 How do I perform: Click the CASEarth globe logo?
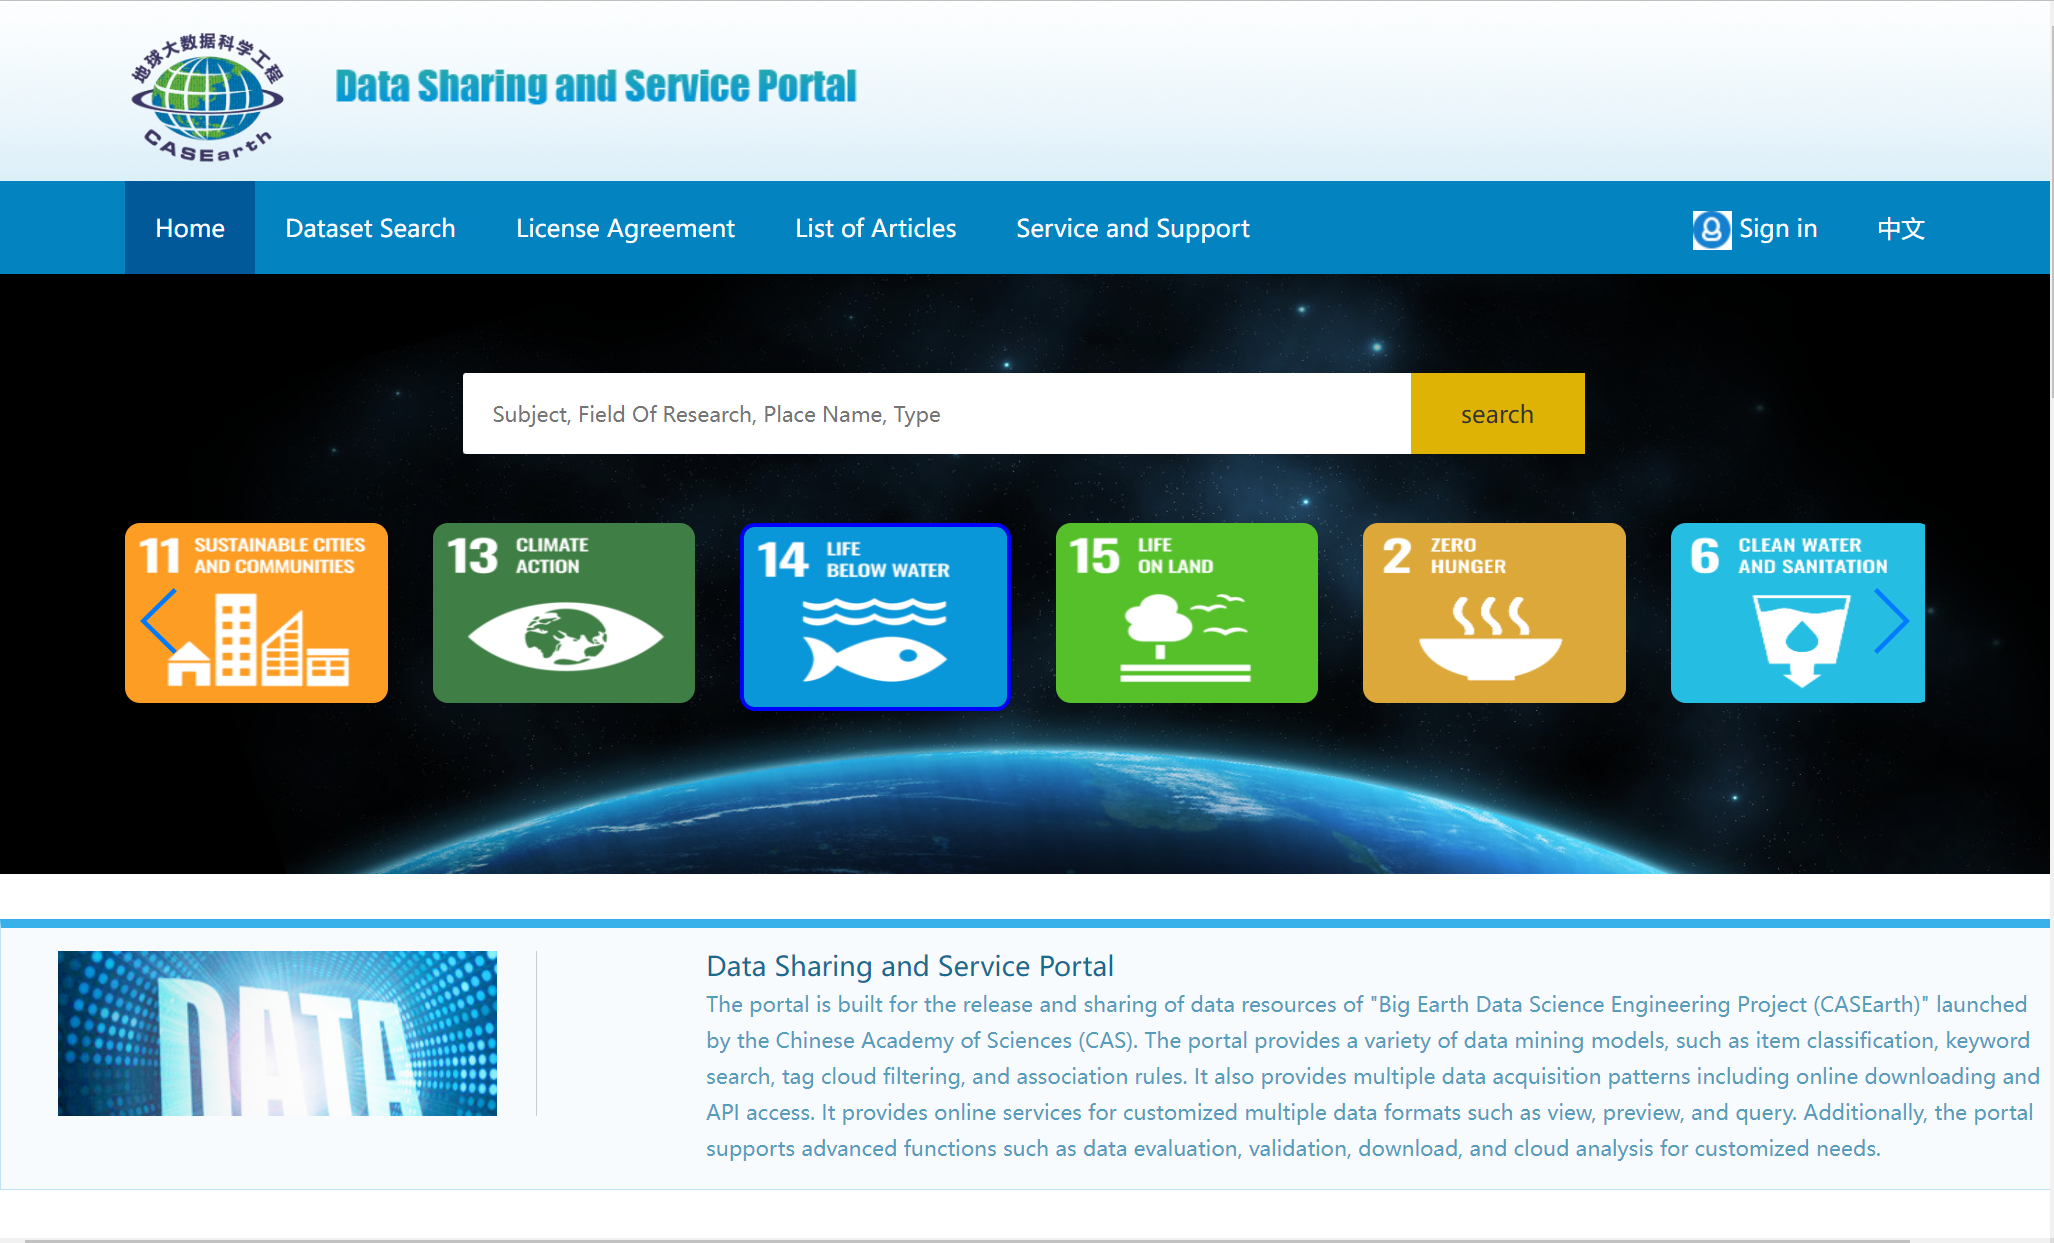click(x=207, y=97)
